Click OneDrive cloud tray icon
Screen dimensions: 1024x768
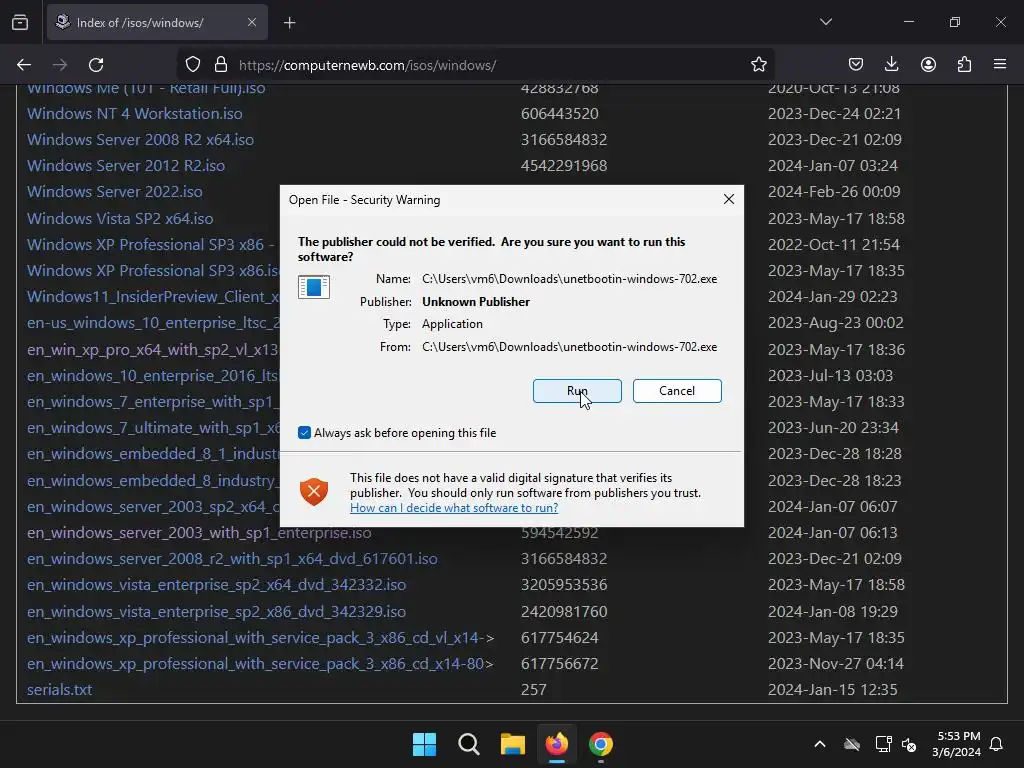(x=852, y=744)
